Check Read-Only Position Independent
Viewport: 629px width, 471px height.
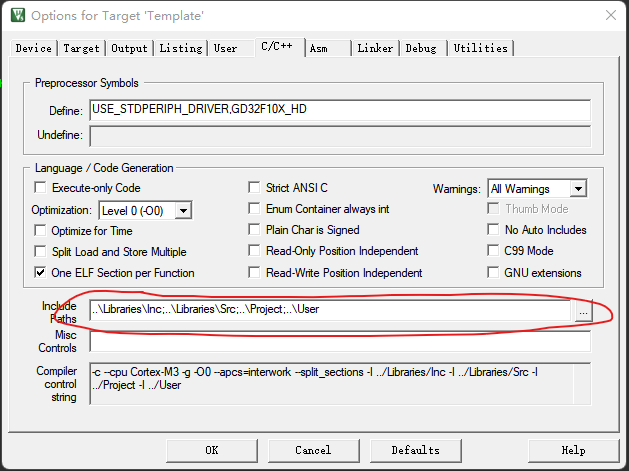(254, 251)
